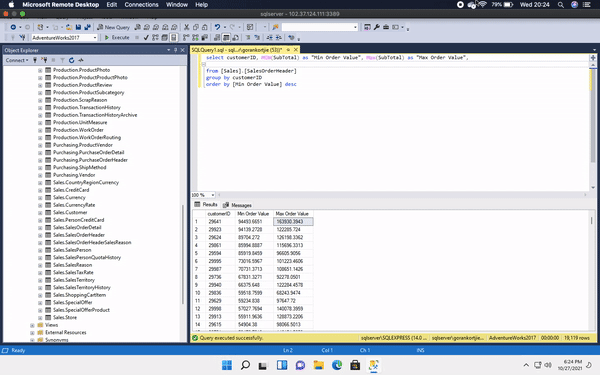Image resolution: width=600 pixels, height=375 pixels.
Task: Click the Execute button
Action: 117,38
